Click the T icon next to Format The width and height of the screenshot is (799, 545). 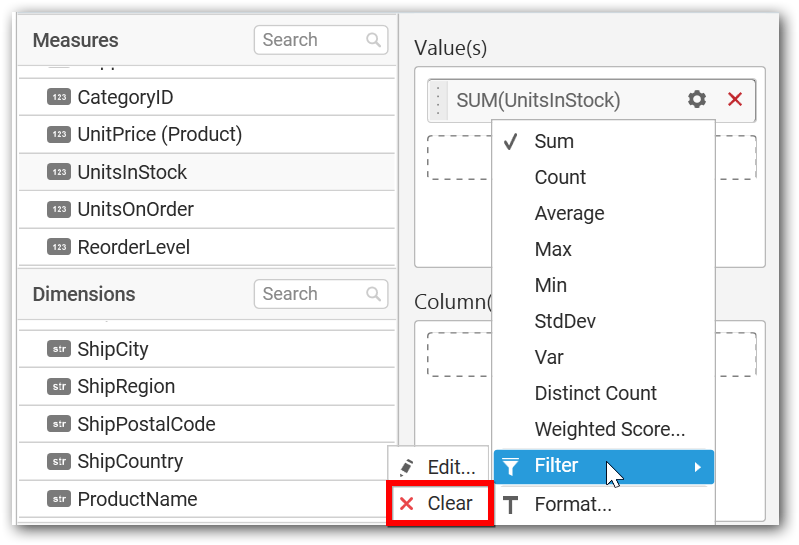click(511, 505)
